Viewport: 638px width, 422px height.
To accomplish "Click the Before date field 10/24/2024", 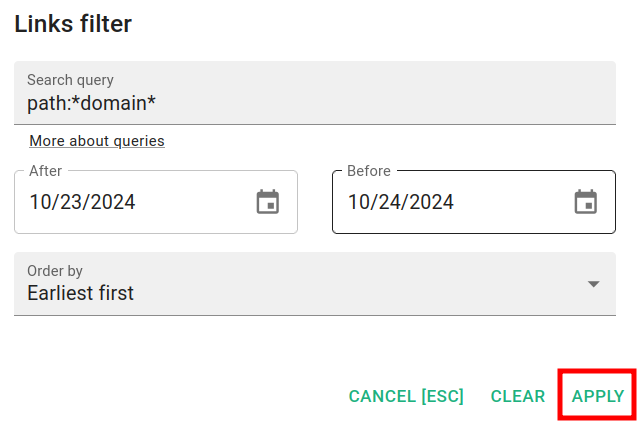I will 400,202.
